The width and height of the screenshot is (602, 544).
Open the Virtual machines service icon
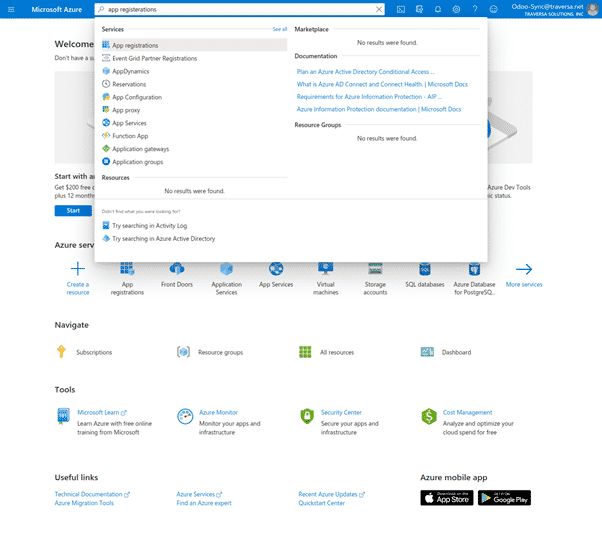click(x=326, y=269)
